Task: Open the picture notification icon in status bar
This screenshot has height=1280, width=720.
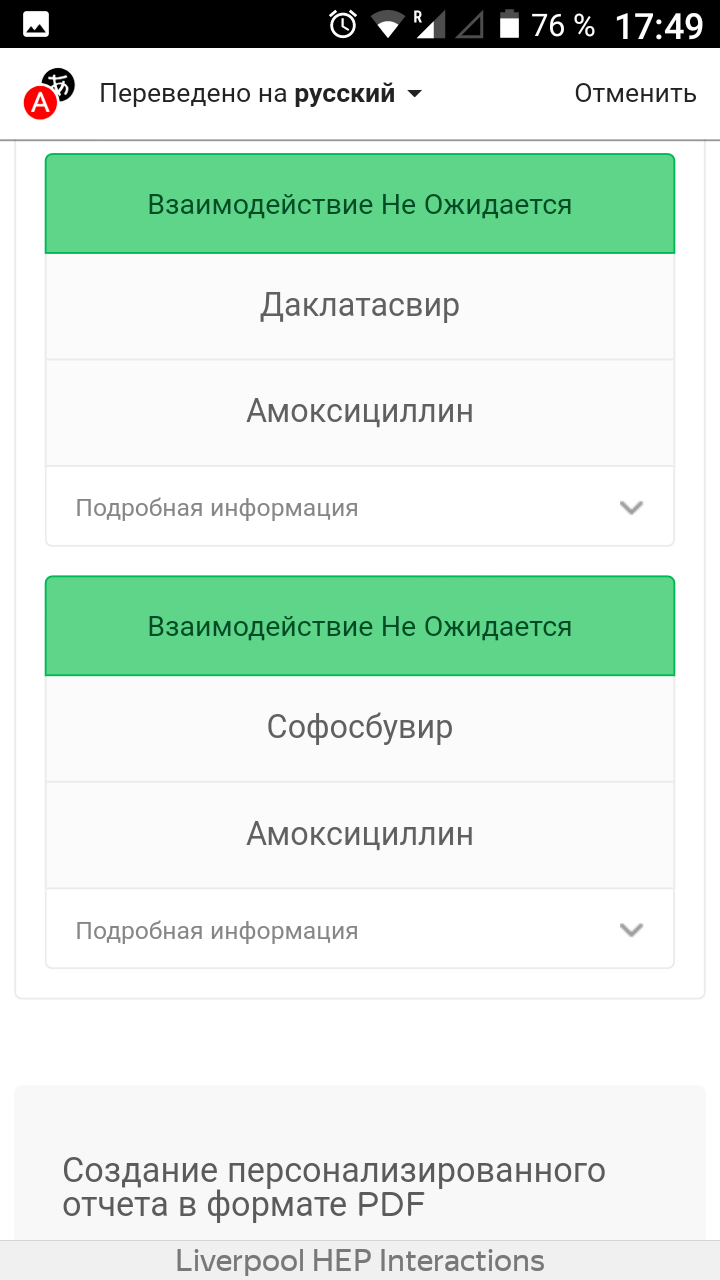Action: (x=36, y=24)
